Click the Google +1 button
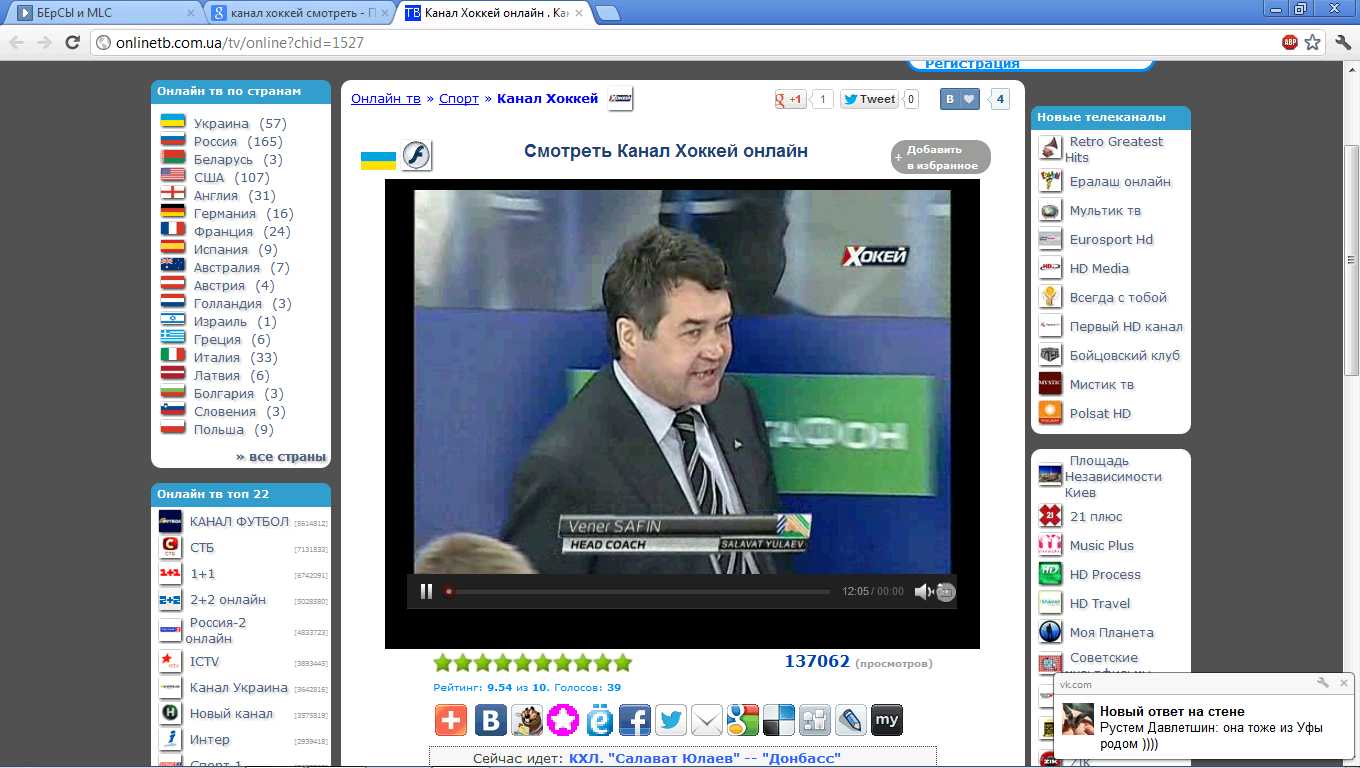Image resolution: width=1360 pixels, height=768 pixels. click(x=791, y=99)
